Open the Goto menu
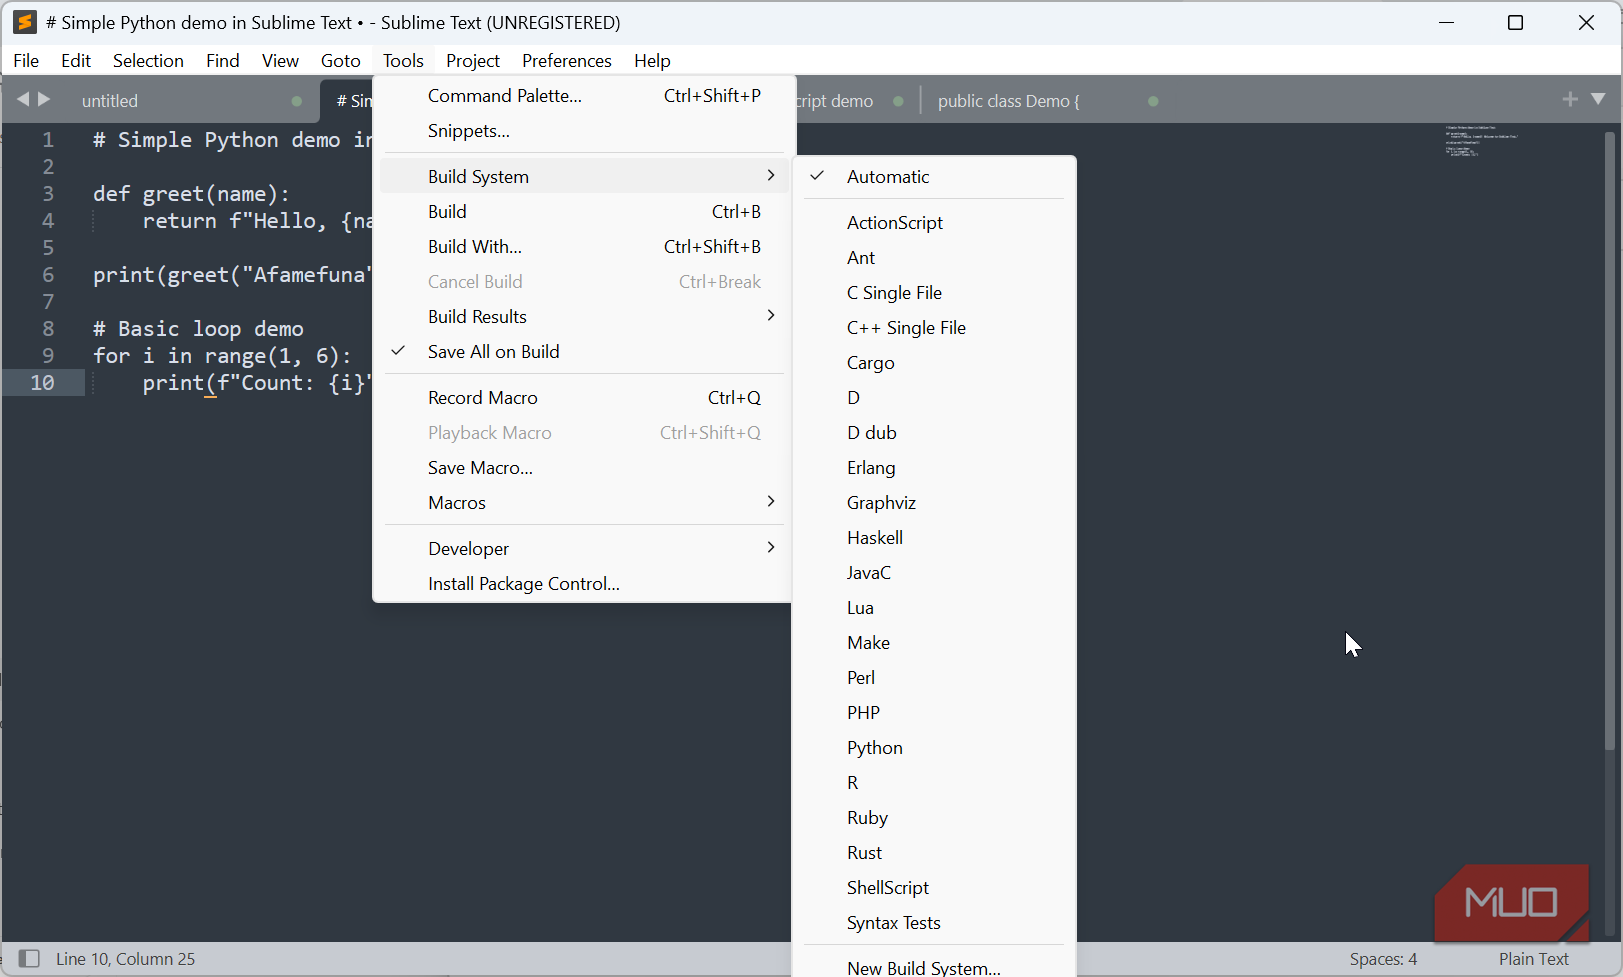The image size is (1623, 977). pyautogui.click(x=340, y=61)
